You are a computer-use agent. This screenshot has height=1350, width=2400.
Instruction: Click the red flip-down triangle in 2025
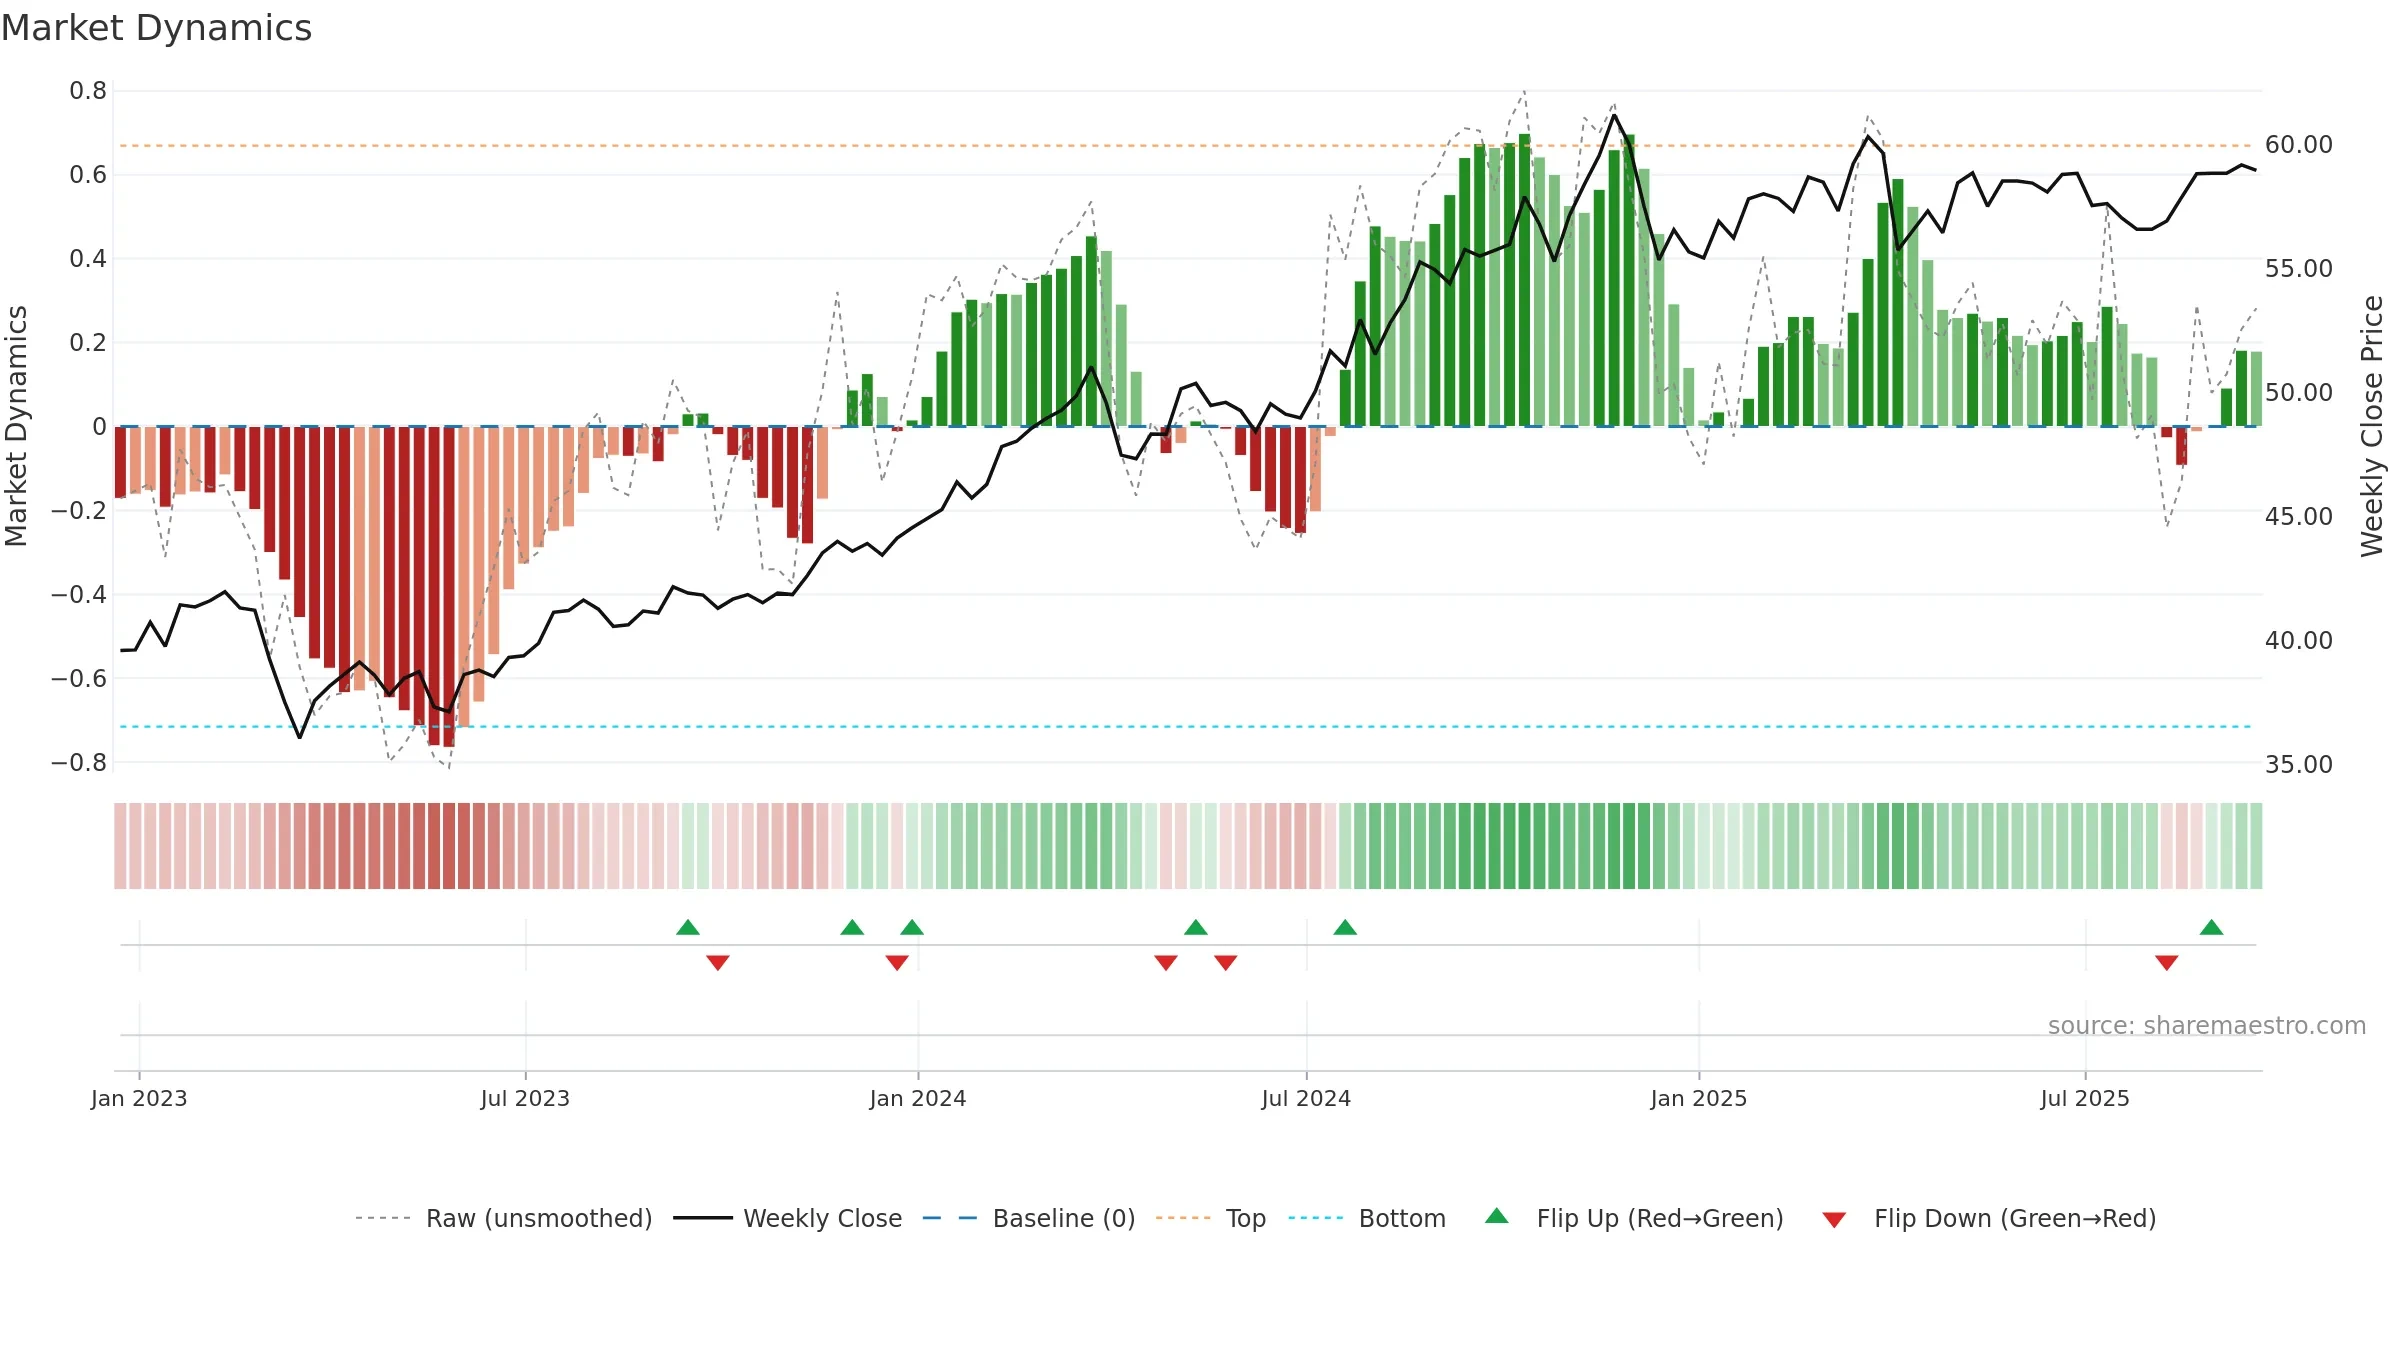2167,962
